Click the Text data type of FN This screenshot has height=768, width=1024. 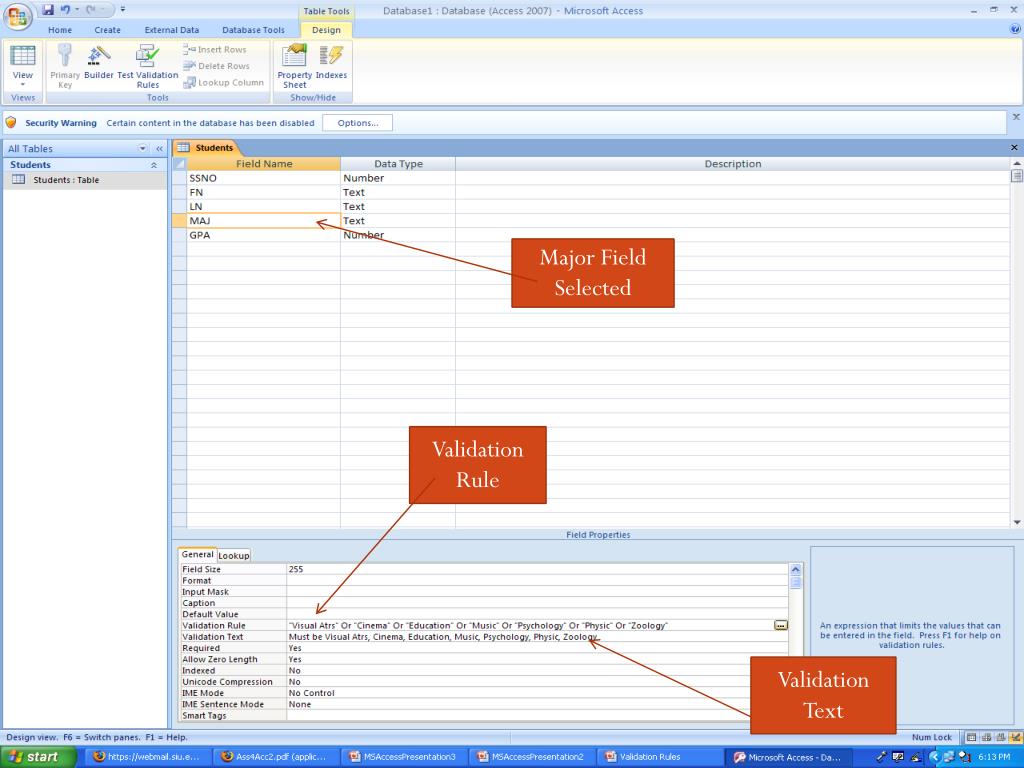pyautogui.click(x=398, y=193)
